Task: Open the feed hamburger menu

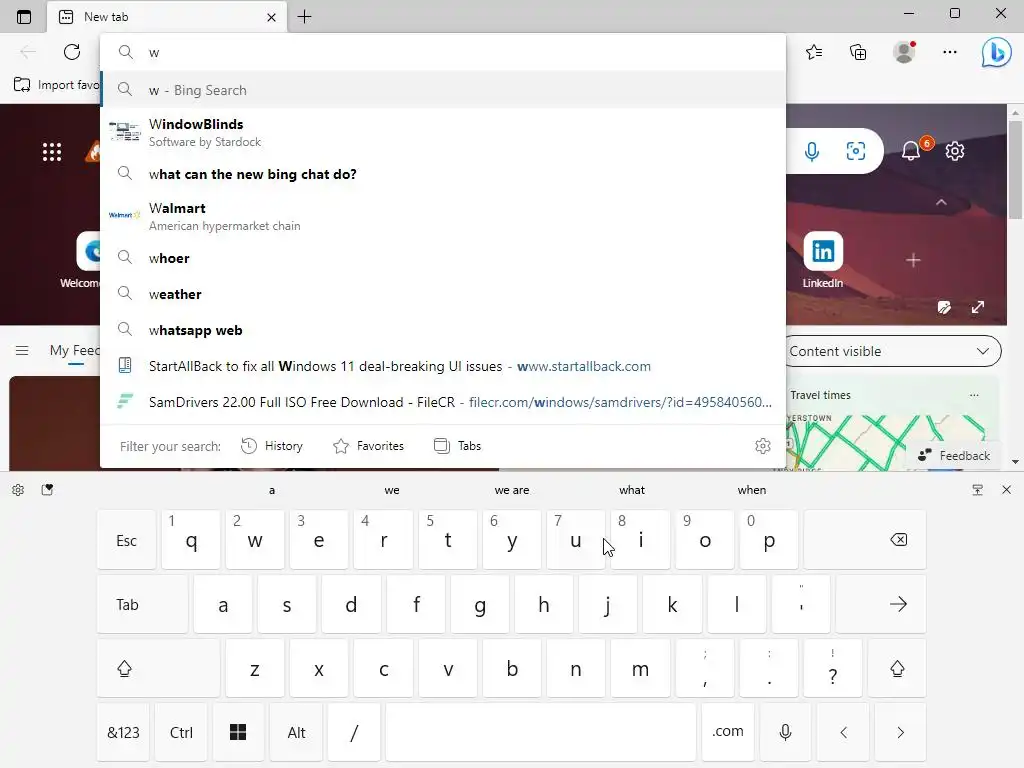Action: click(22, 351)
